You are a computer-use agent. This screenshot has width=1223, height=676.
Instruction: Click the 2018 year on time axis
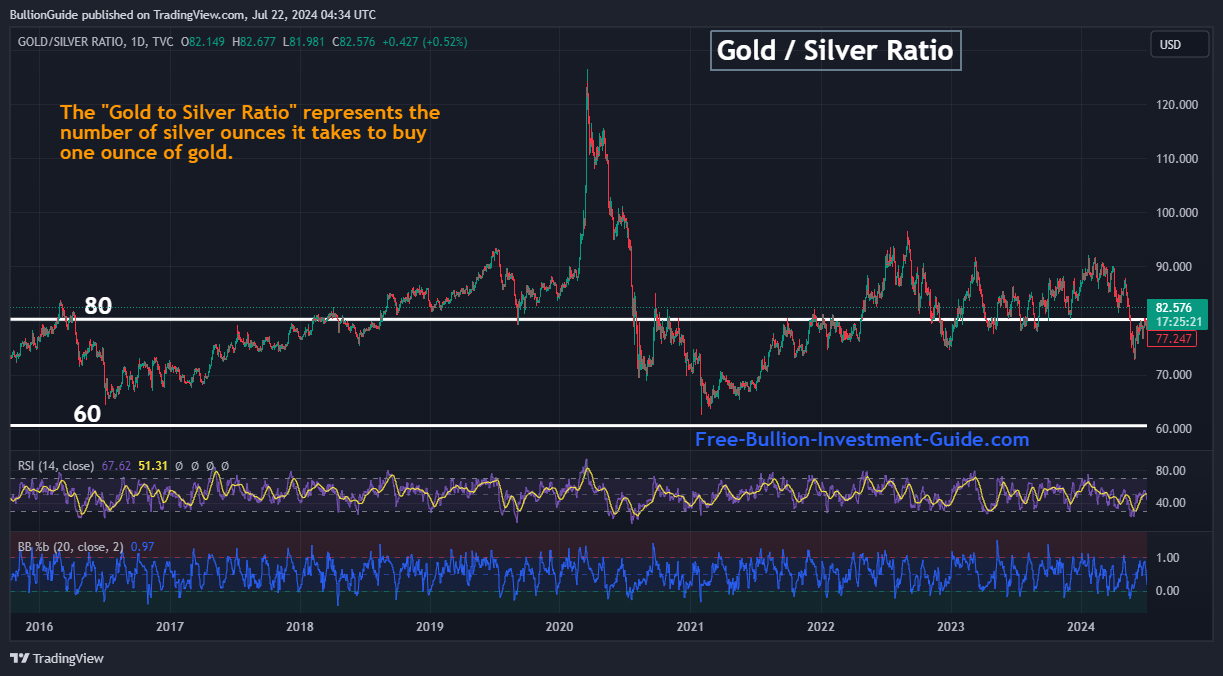(299, 627)
